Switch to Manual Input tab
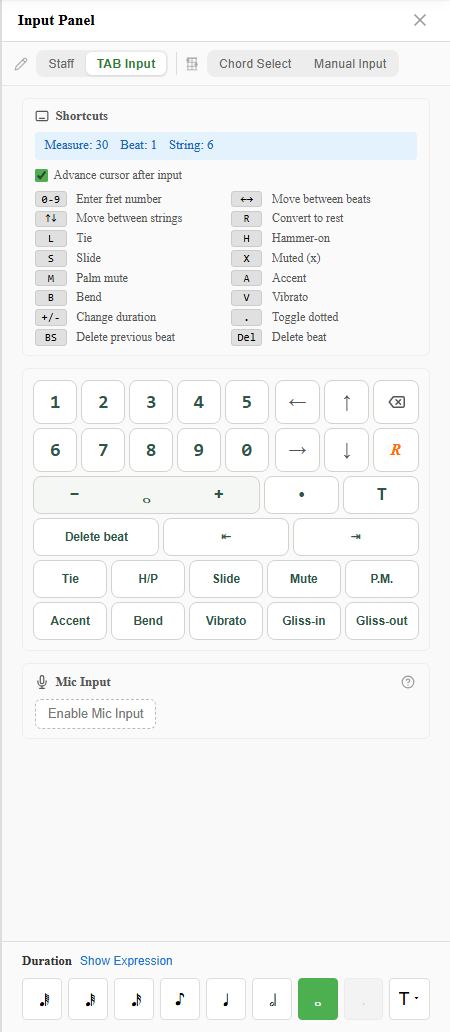The width and height of the screenshot is (450, 1032). (350, 64)
